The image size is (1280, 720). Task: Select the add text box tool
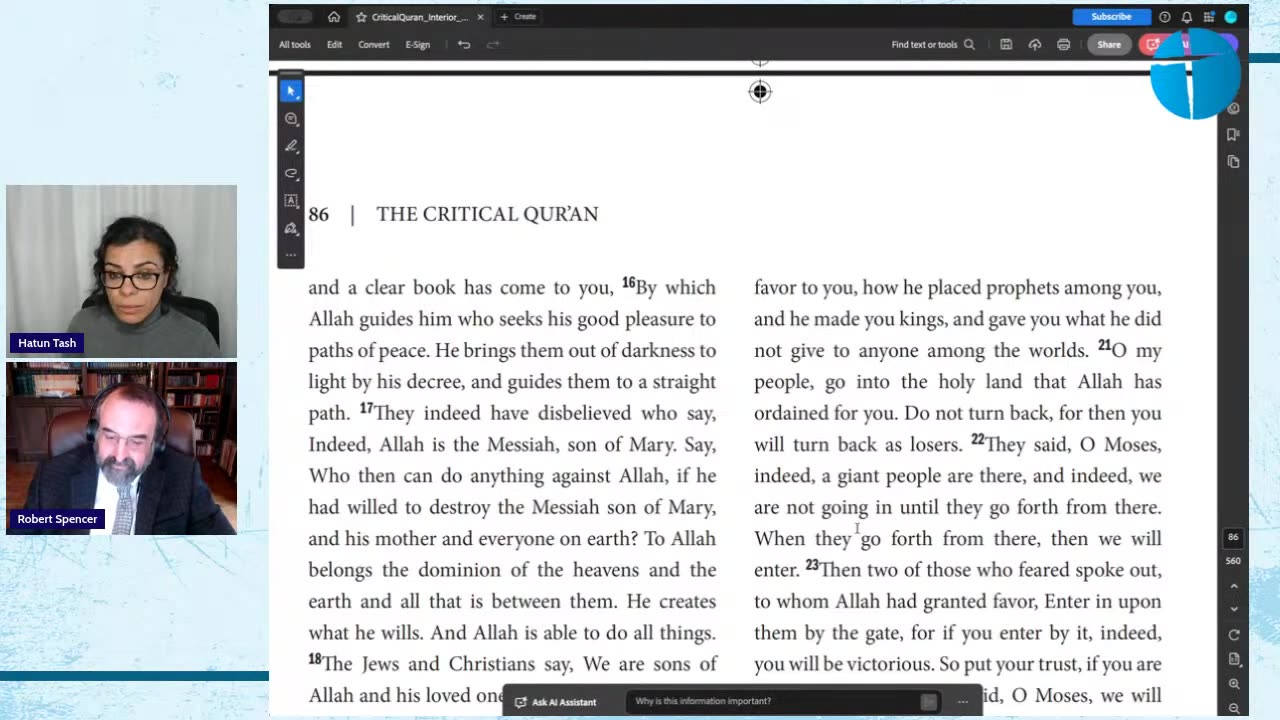[291, 200]
